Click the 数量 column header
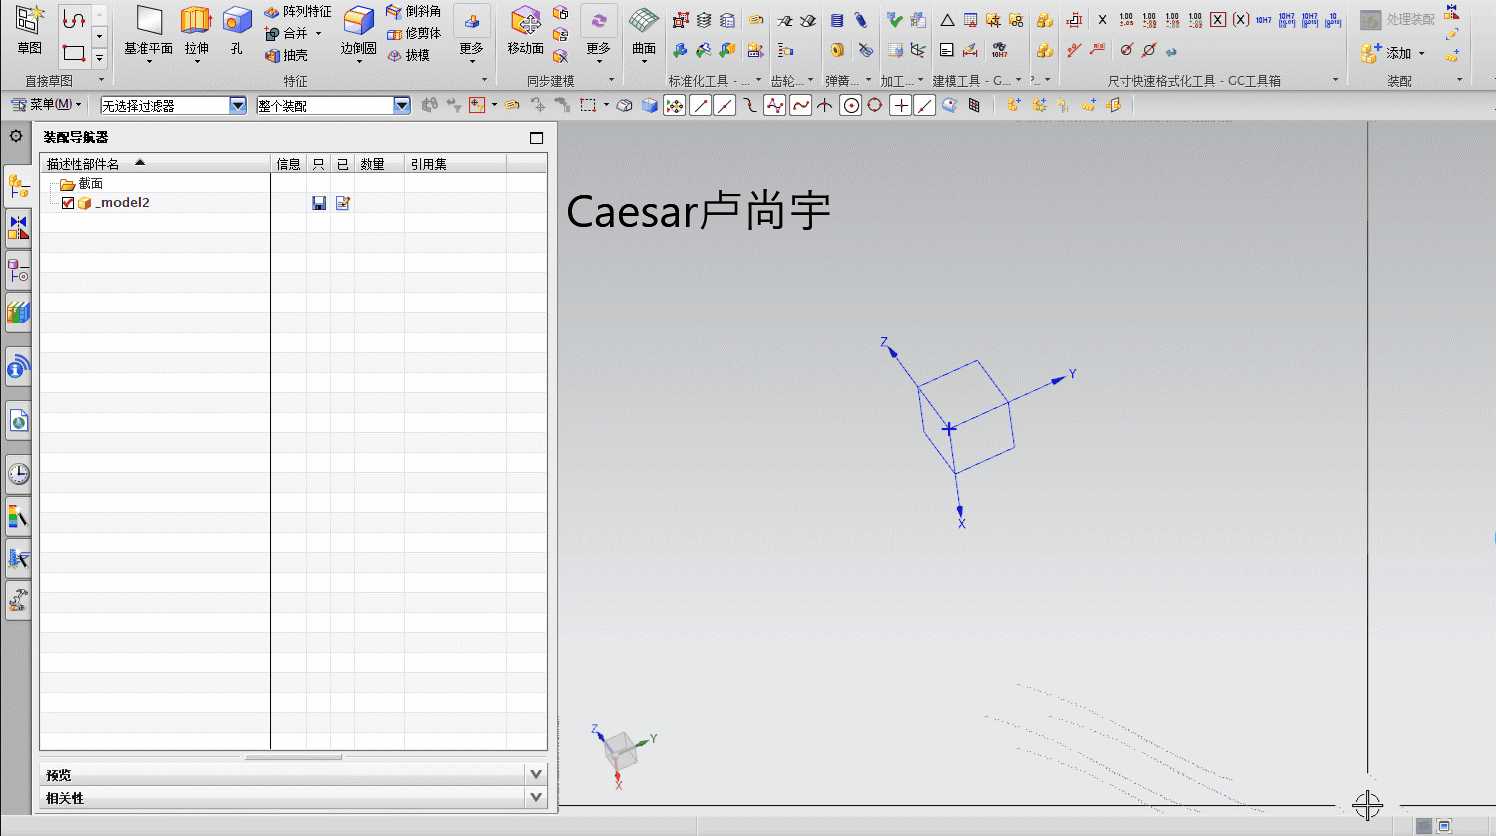The width and height of the screenshot is (1496, 836). (379, 164)
